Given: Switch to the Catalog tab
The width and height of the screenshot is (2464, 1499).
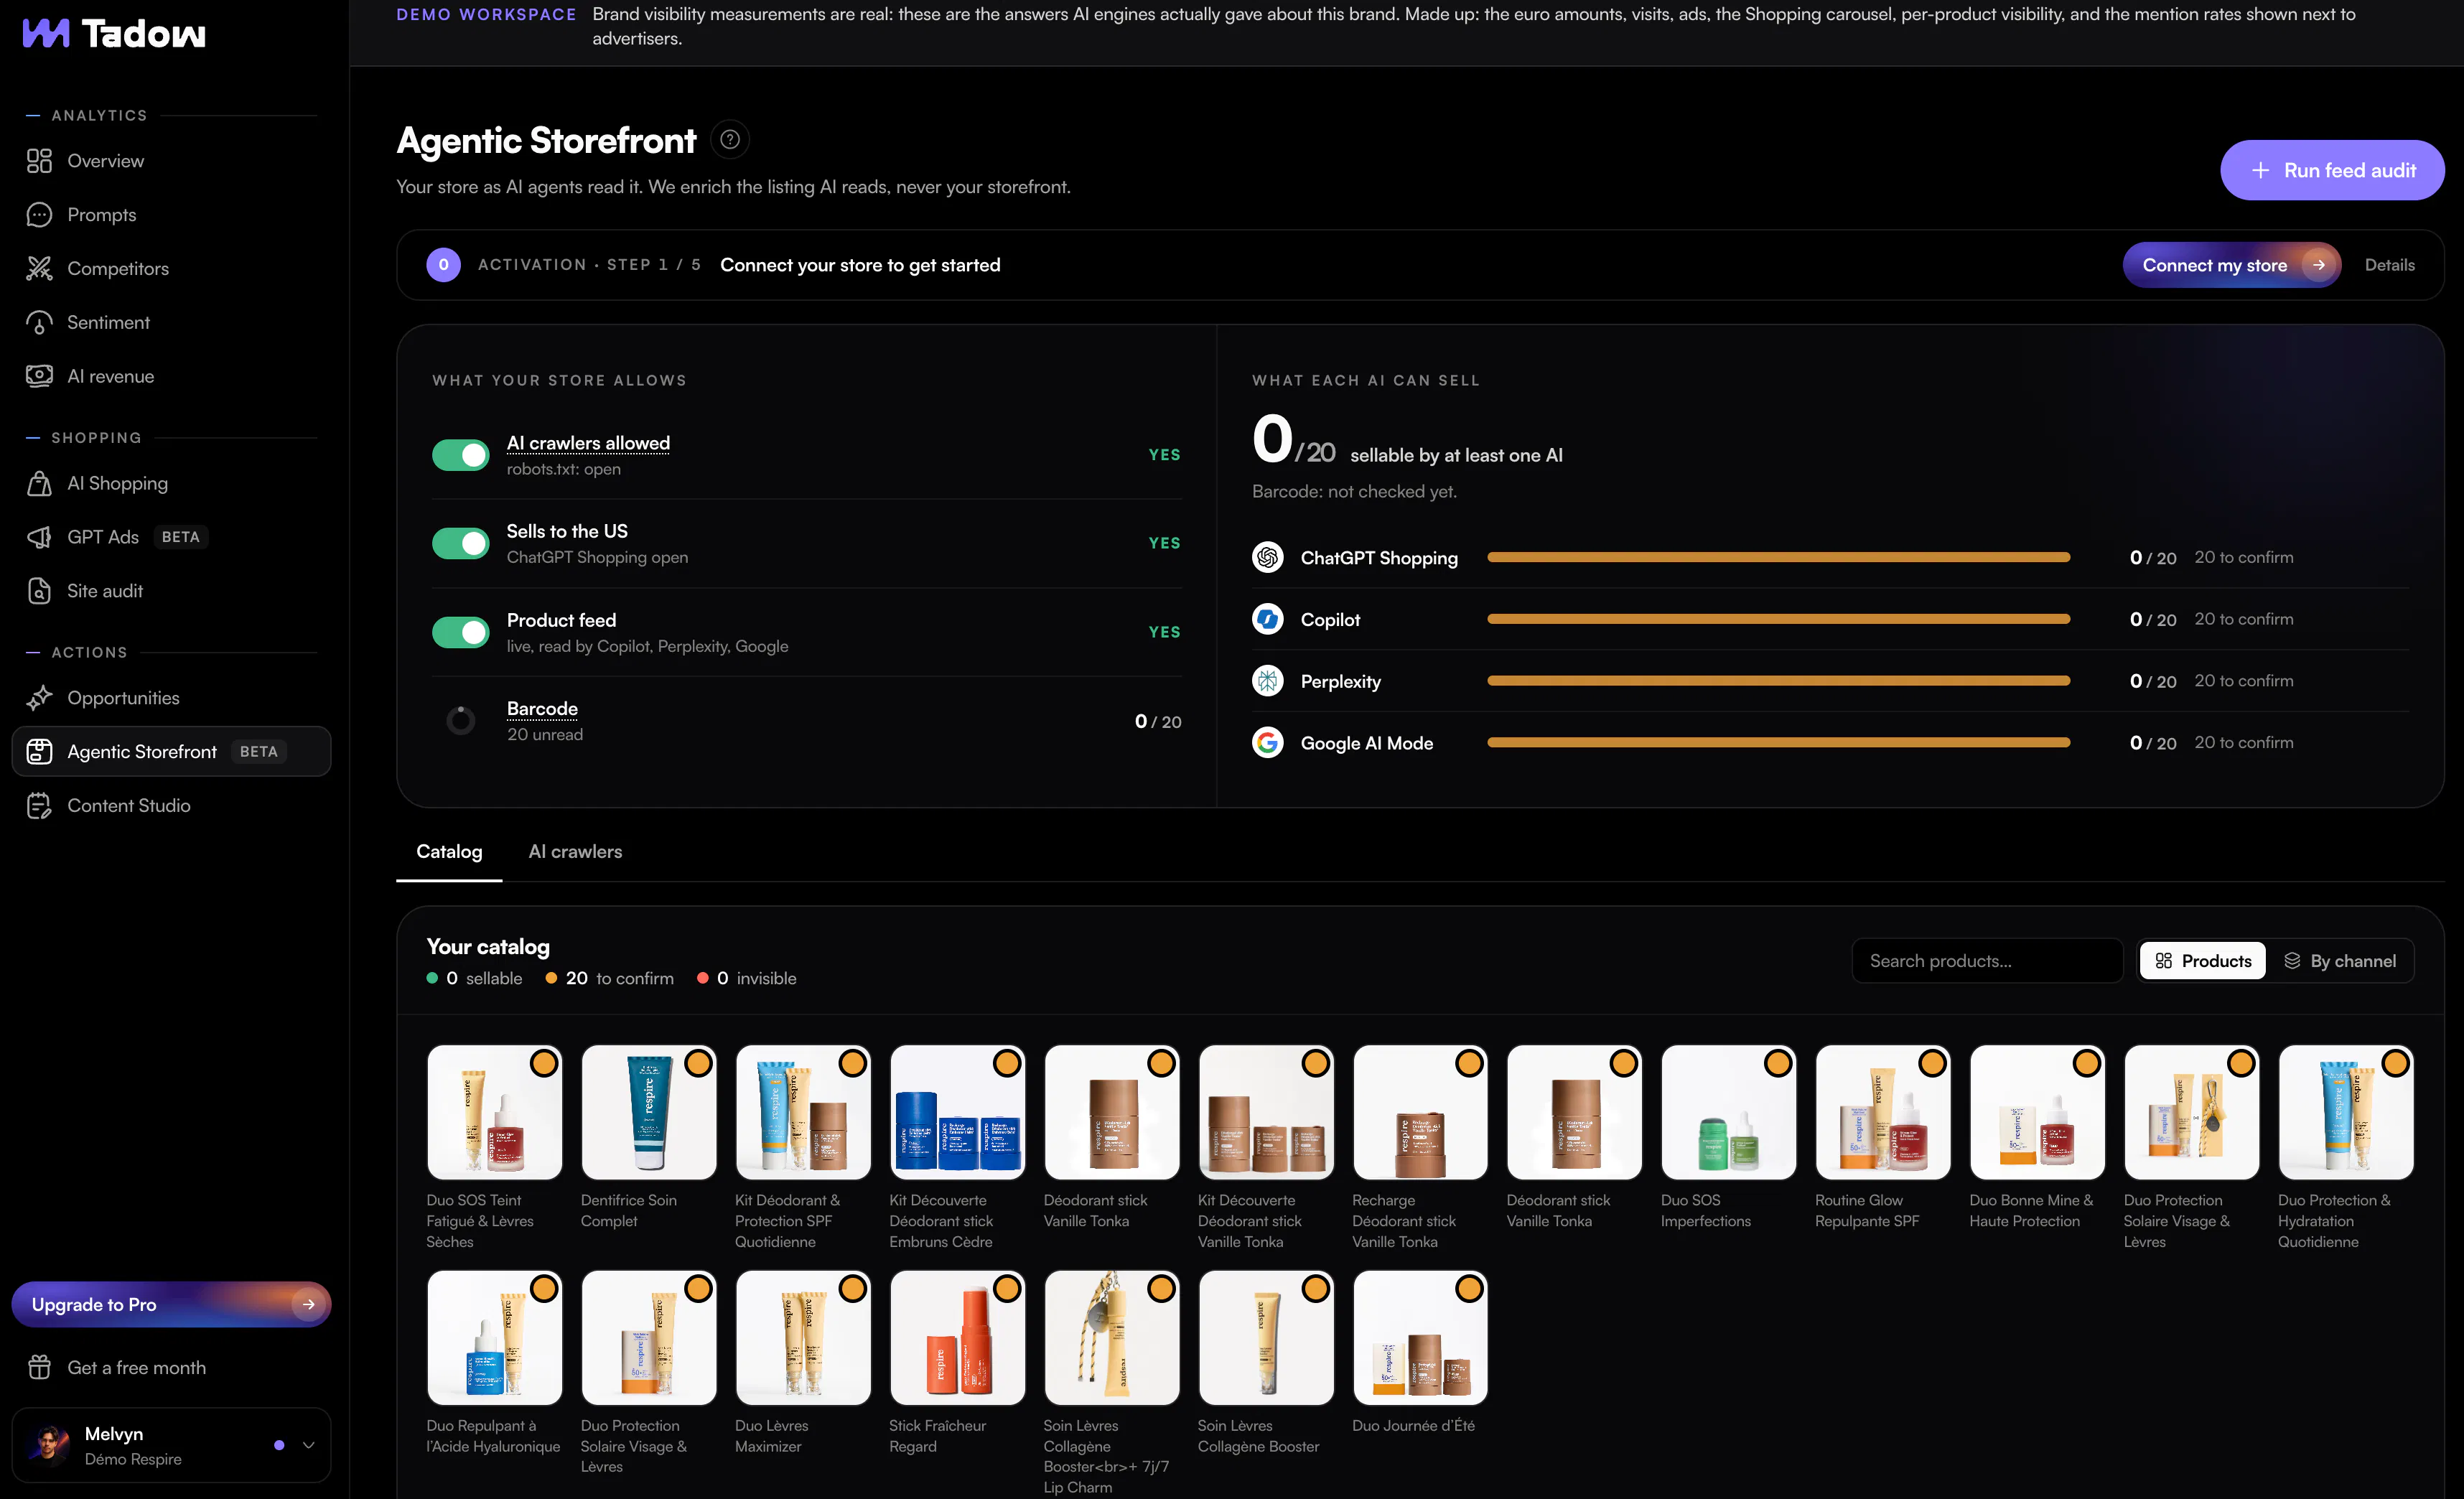Looking at the screenshot, I should 449,852.
